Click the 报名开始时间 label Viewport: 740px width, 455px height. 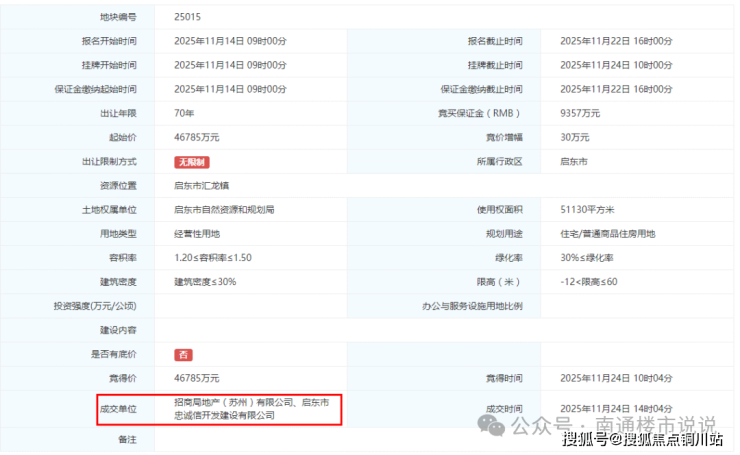(x=109, y=41)
